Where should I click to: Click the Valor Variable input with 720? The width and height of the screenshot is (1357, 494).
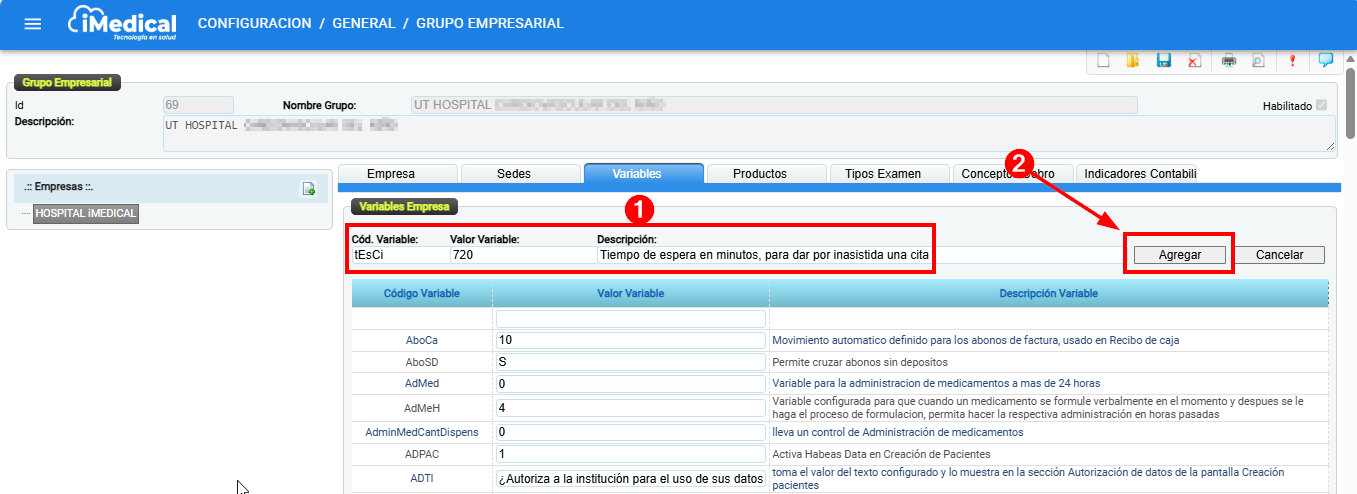click(x=520, y=255)
